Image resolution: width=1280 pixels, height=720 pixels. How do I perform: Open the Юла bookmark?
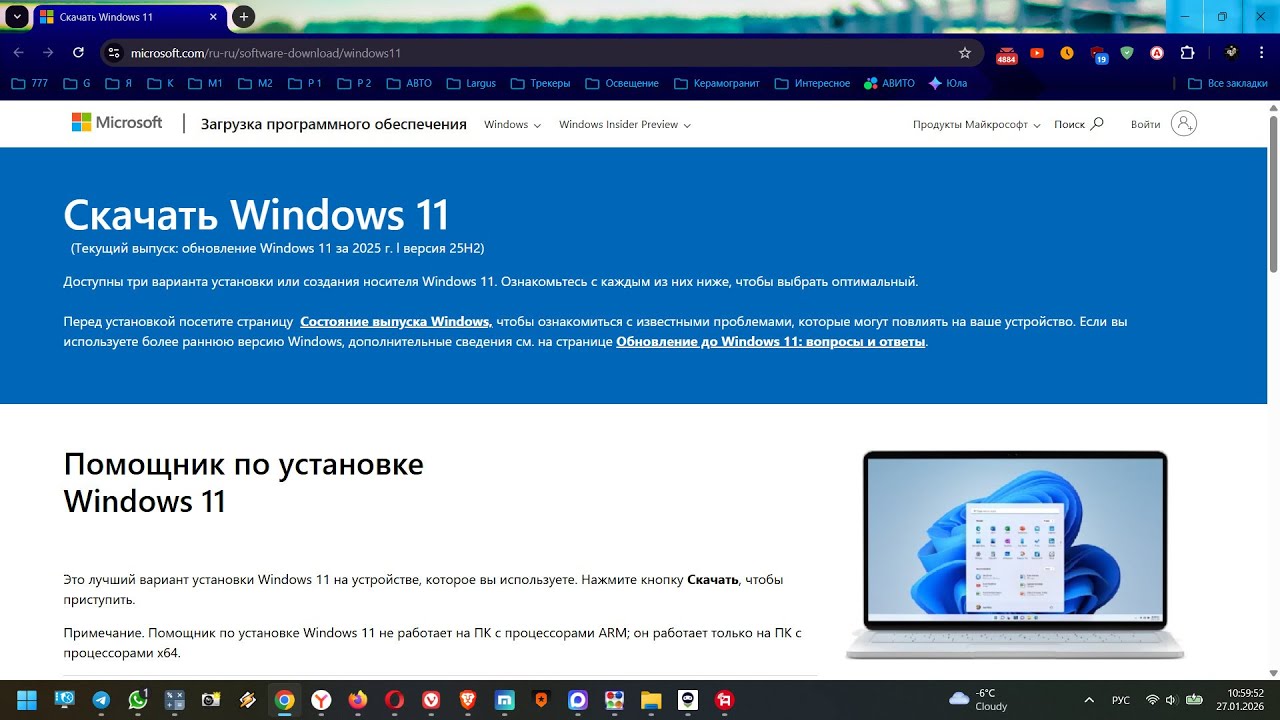(x=948, y=83)
